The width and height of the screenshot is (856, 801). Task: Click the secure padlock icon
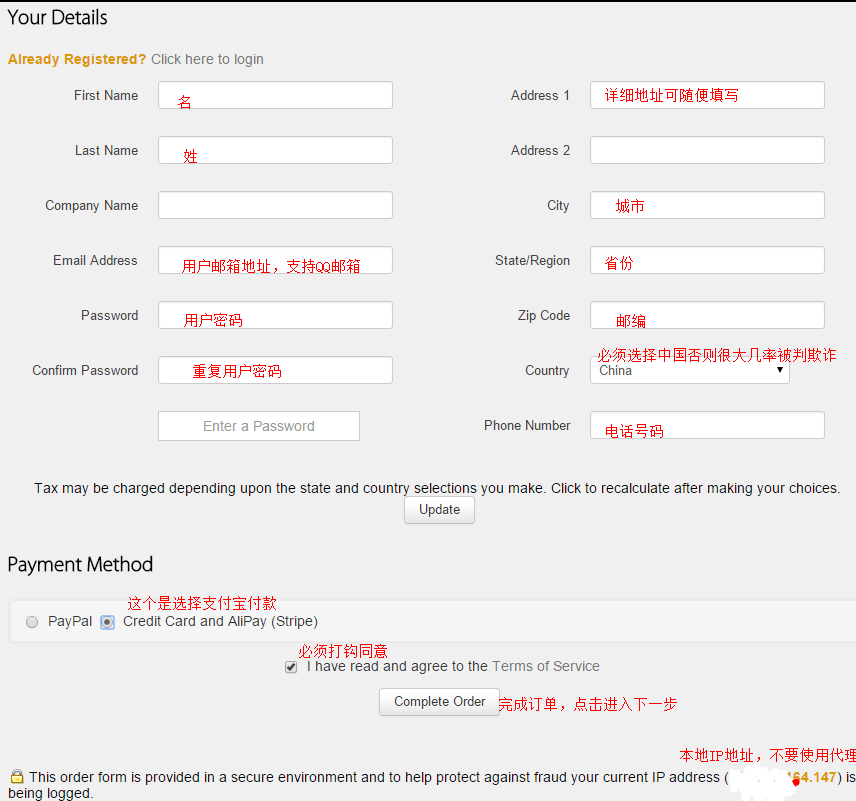(x=17, y=776)
